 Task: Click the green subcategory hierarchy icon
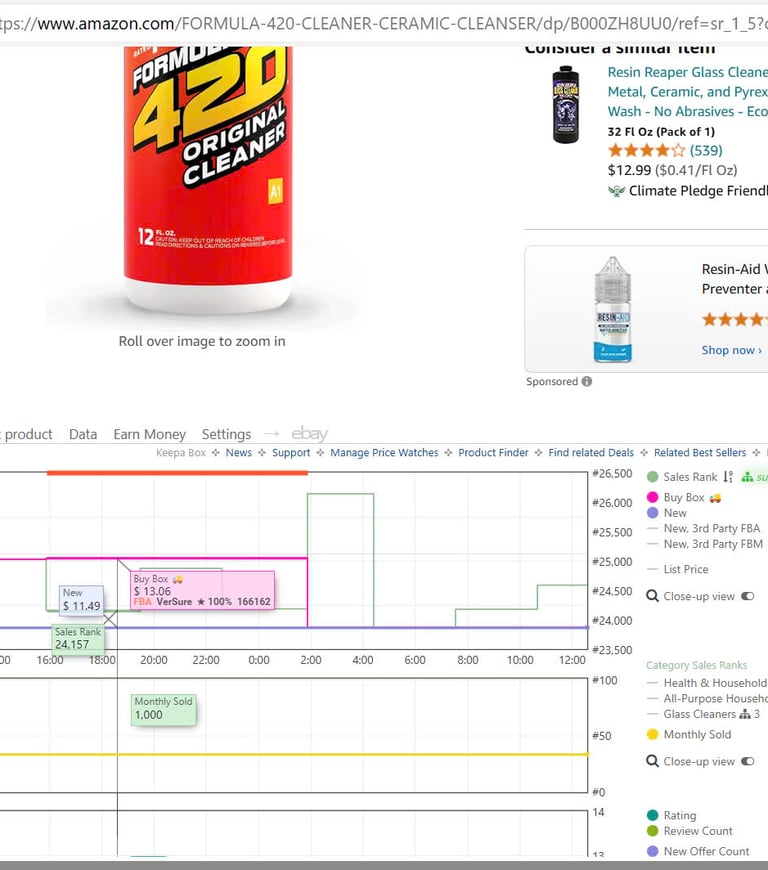coord(747,477)
